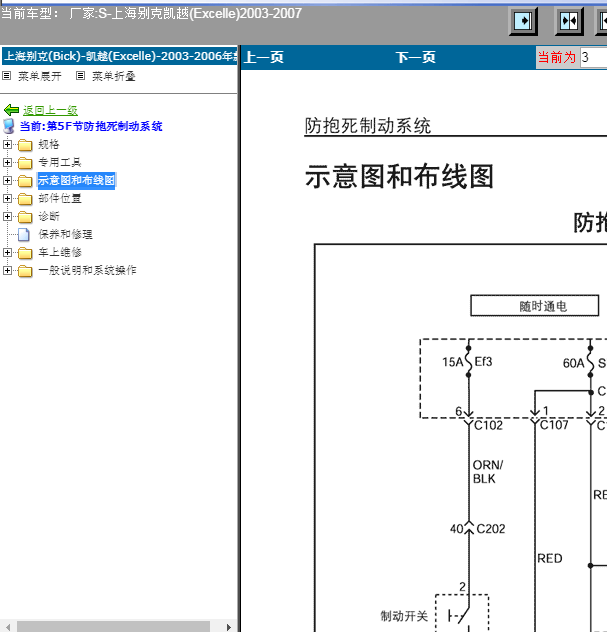
Task: Click the current page number input field
Action: coord(592,58)
